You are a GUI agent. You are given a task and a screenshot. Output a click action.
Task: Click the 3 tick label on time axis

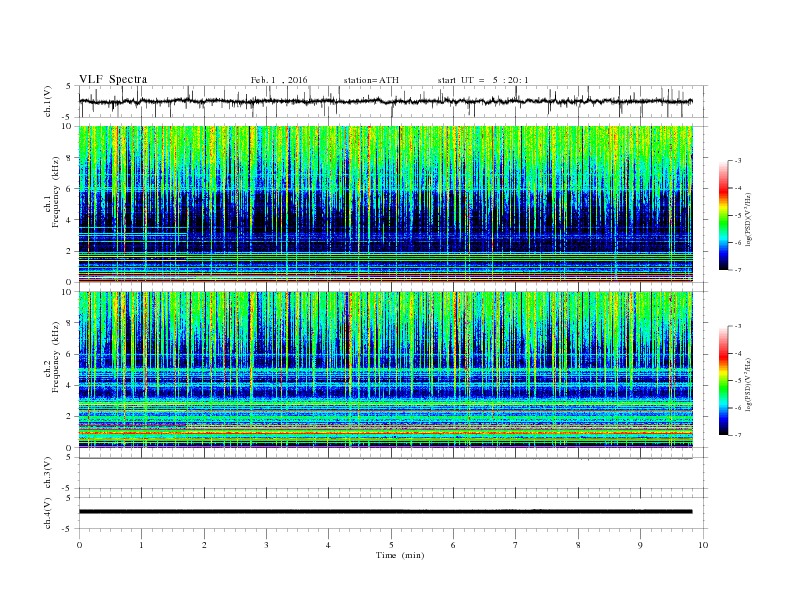pyautogui.click(x=266, y=545)
